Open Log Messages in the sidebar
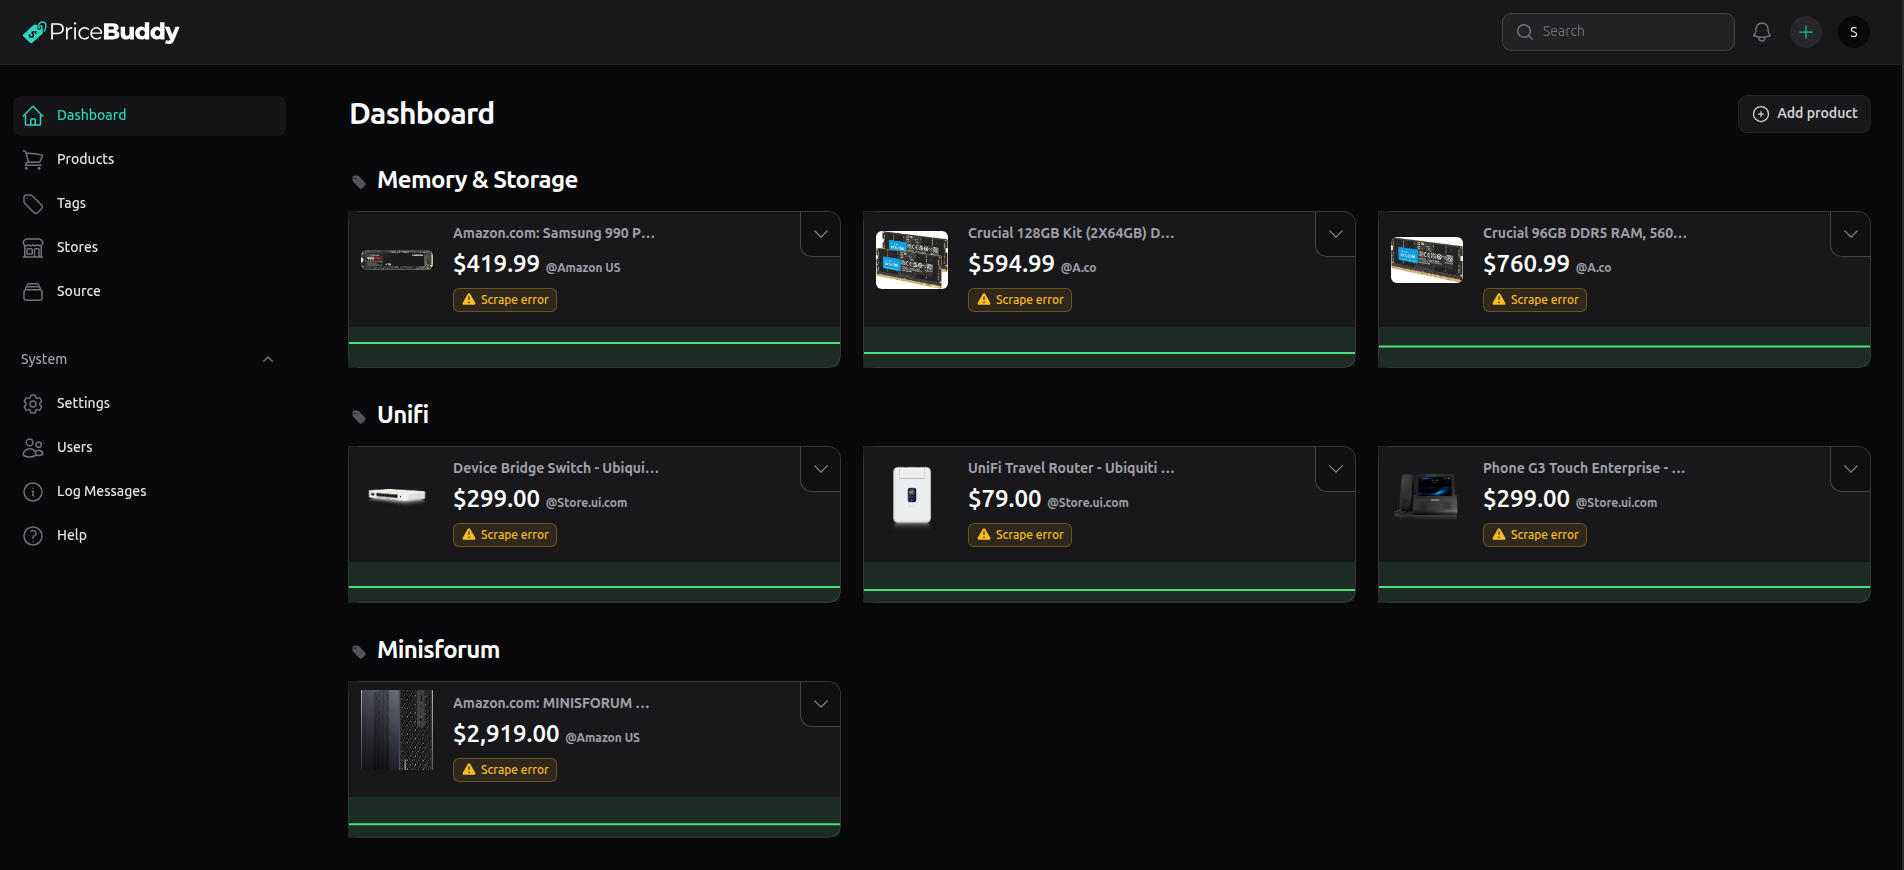This screenshot has width=1904, height=870. coord(101,491)
